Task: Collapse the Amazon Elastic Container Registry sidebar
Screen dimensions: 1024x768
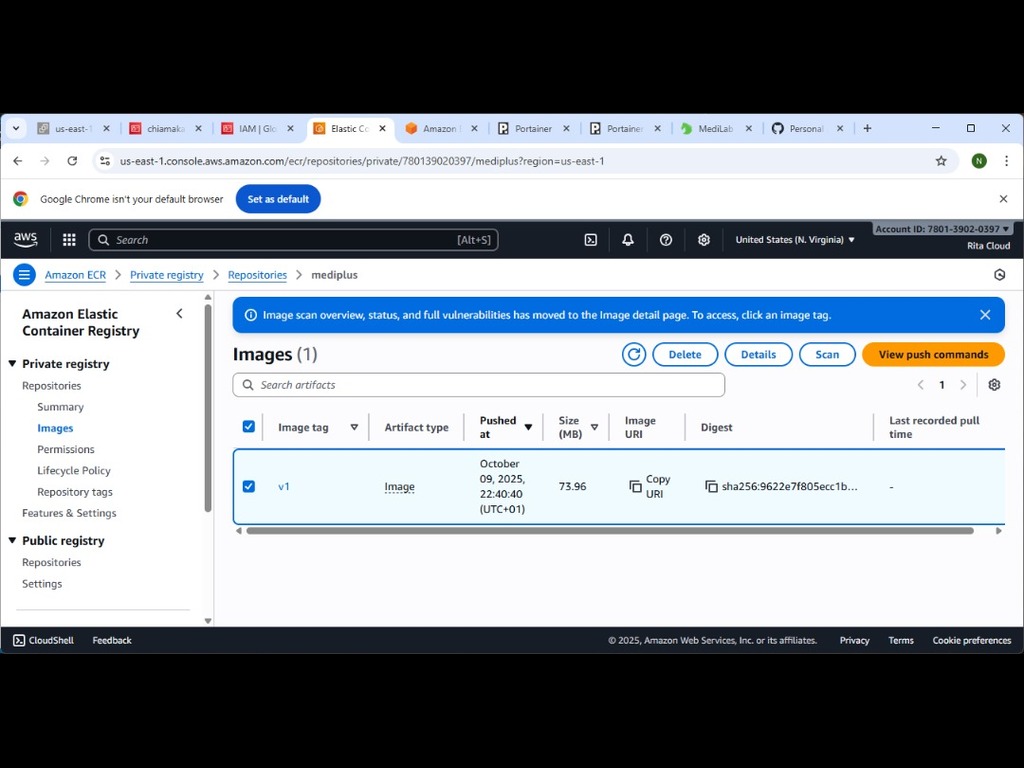Action: 179,313
